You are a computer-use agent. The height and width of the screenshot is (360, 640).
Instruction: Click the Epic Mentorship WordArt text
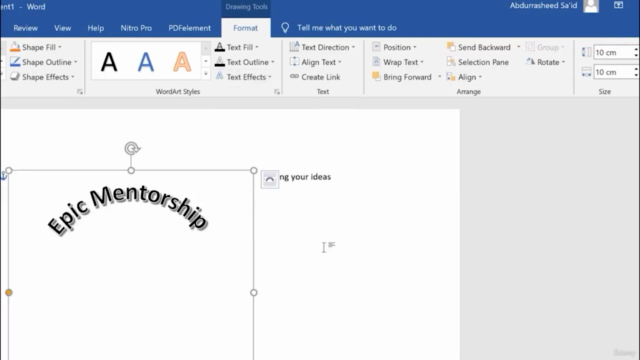(128, 210)
